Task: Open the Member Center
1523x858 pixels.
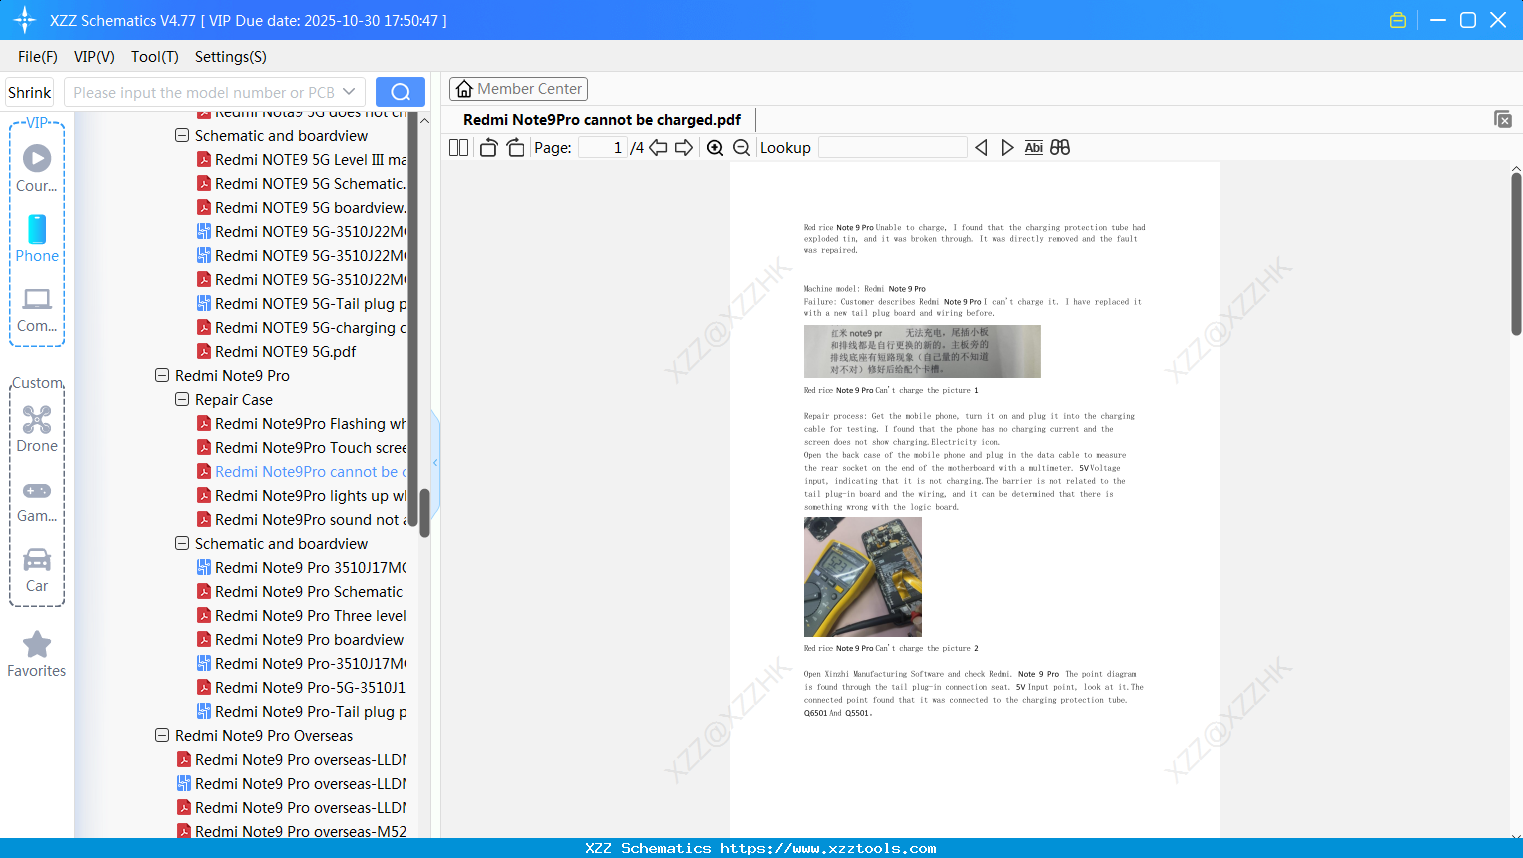Action: coord(518,89)
